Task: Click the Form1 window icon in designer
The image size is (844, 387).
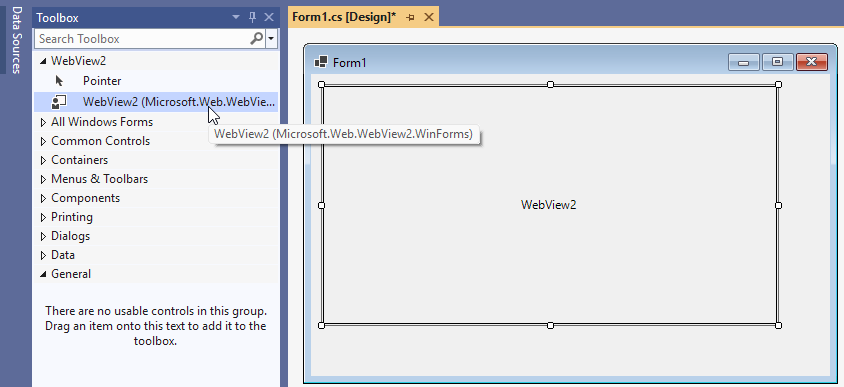Action: (321, 62)
